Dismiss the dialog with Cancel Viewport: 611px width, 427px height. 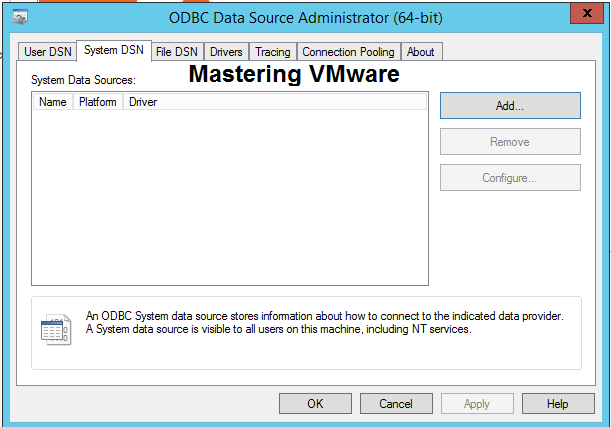pyautogui.click(x=396, y=404)
